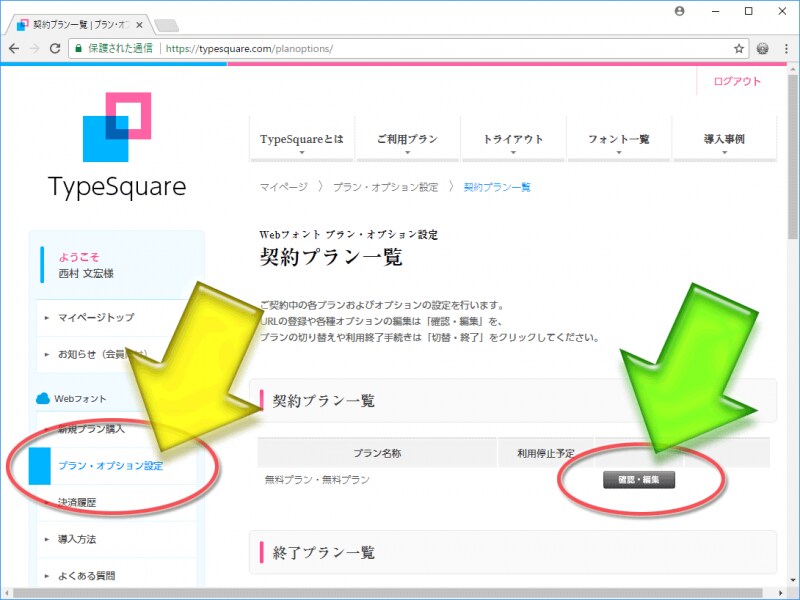
Task: Click the browser back arrow
Action: 15,48
